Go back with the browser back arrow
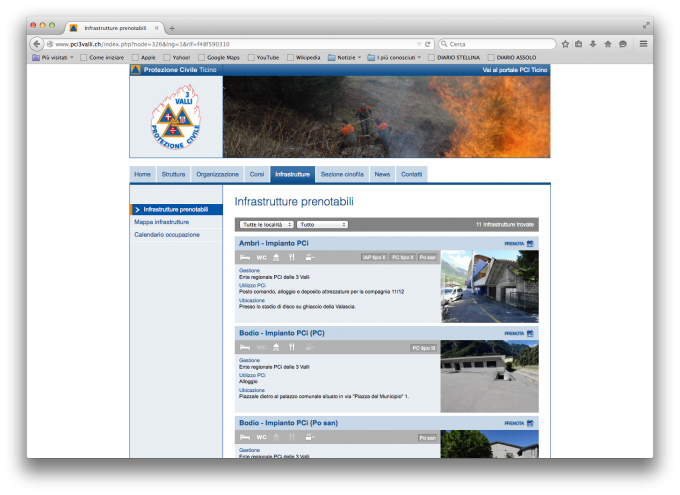 click(x=37, y=44)
